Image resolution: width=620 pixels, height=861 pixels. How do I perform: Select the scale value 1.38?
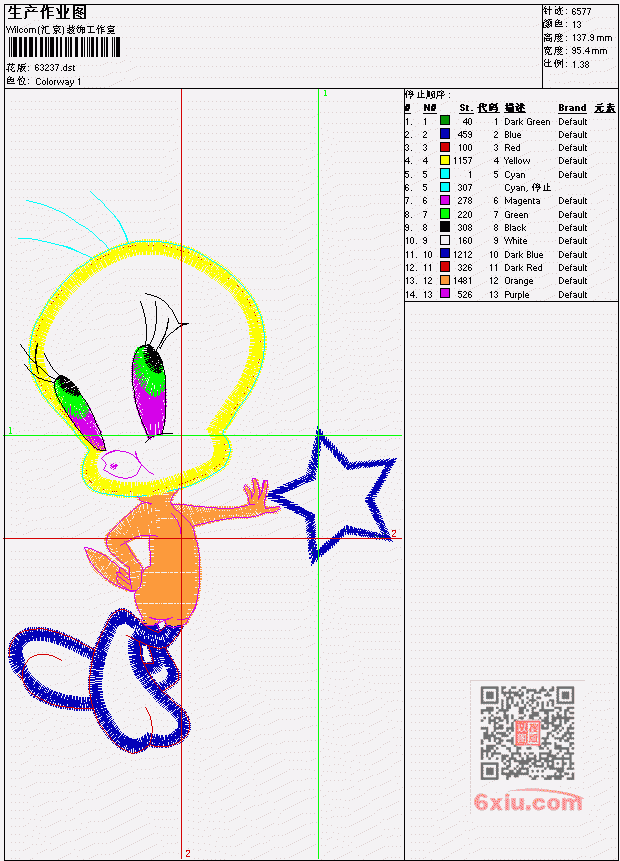[x=580, y=64]
